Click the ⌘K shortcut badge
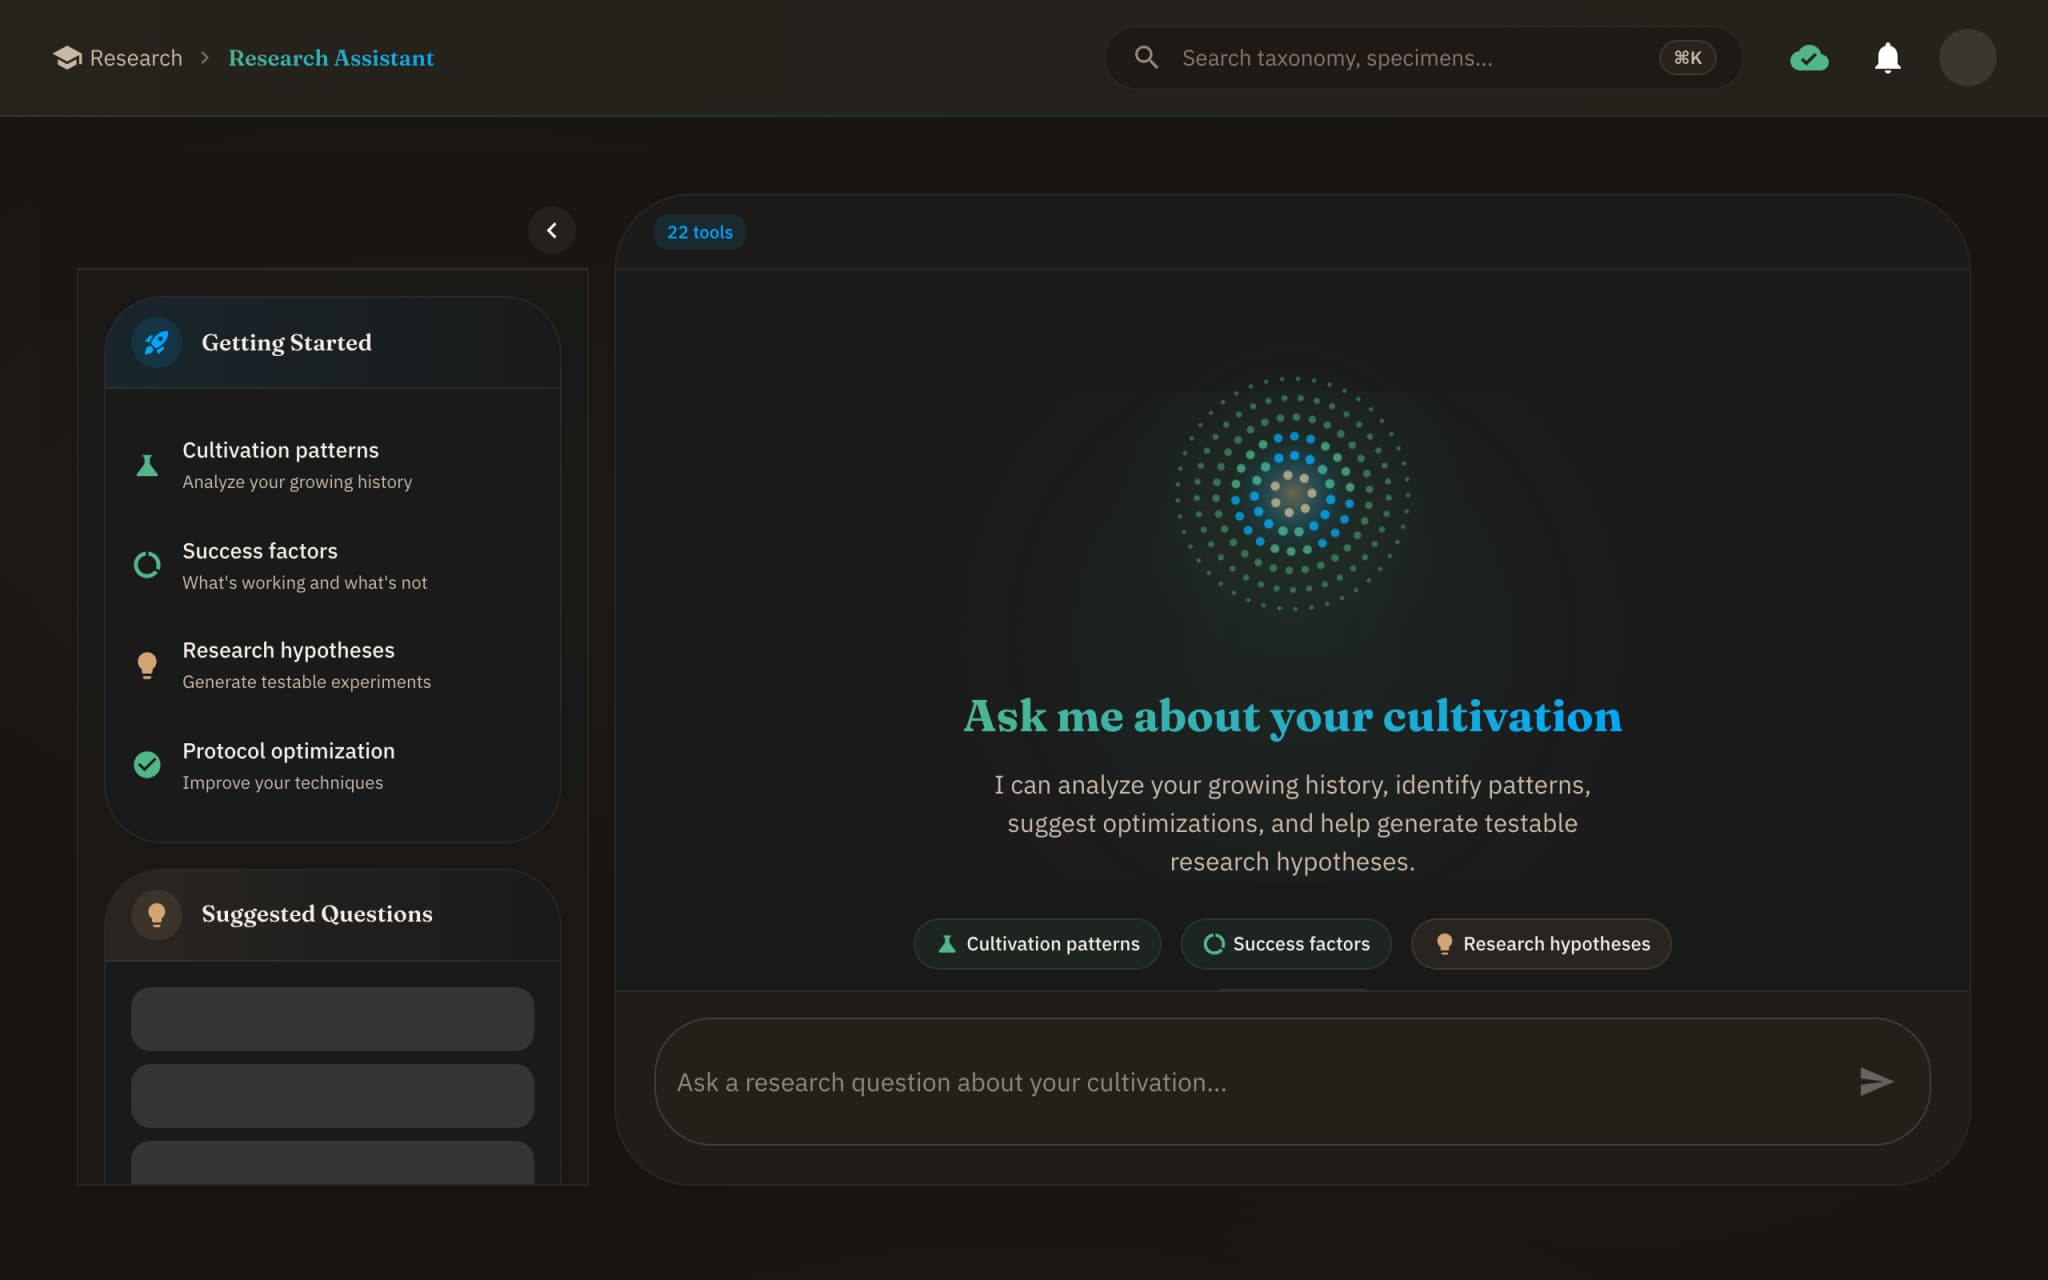Viewport: 2048px width, 1280px height. pyautogui.click(x=1687, y=58)
